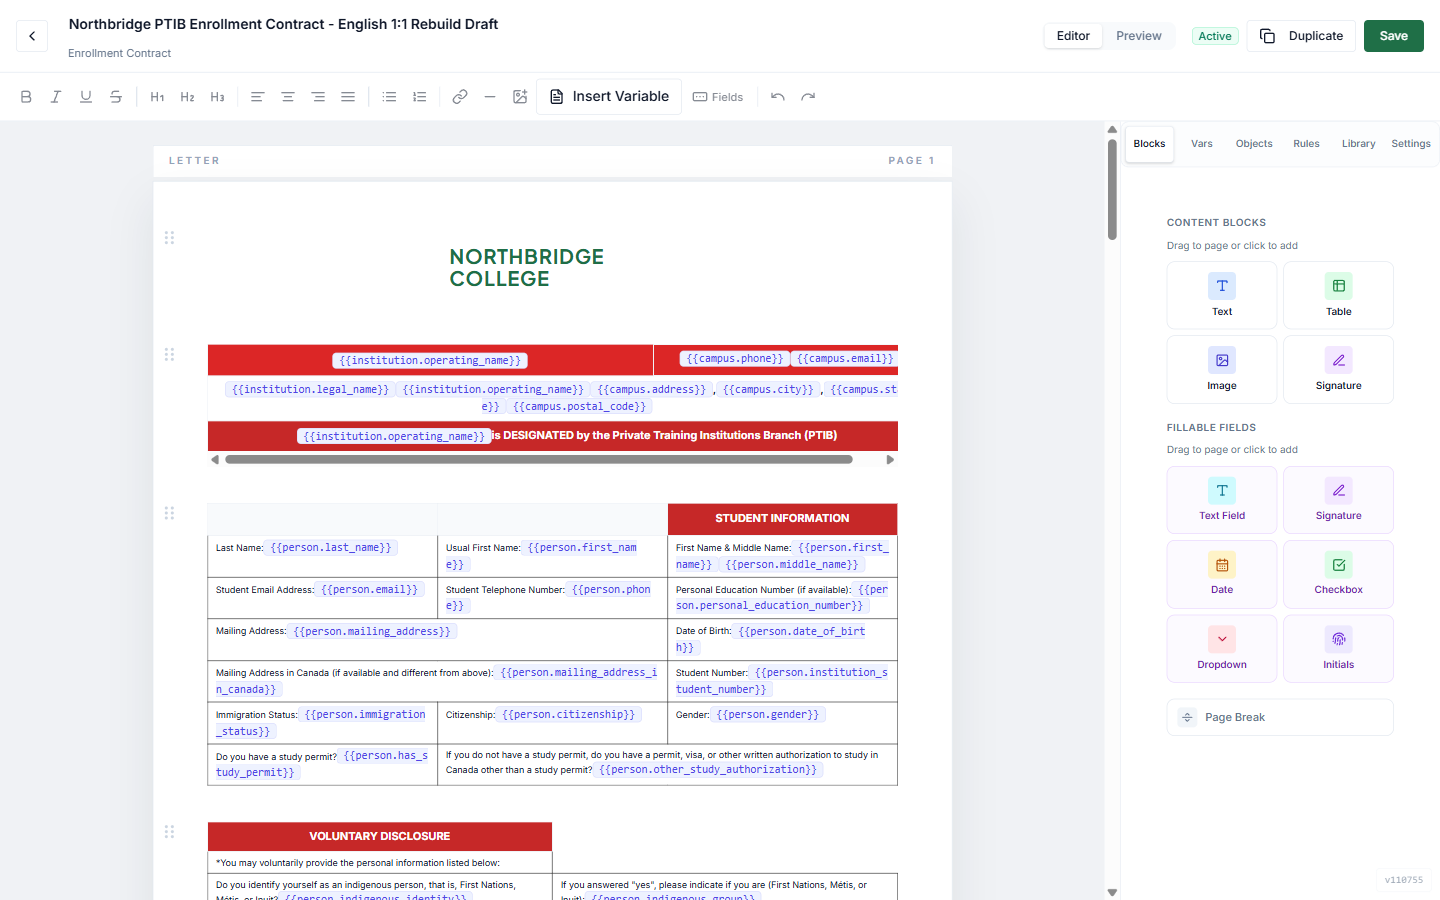Select drag handle beside Student Information table

click(x=169, y=513)
